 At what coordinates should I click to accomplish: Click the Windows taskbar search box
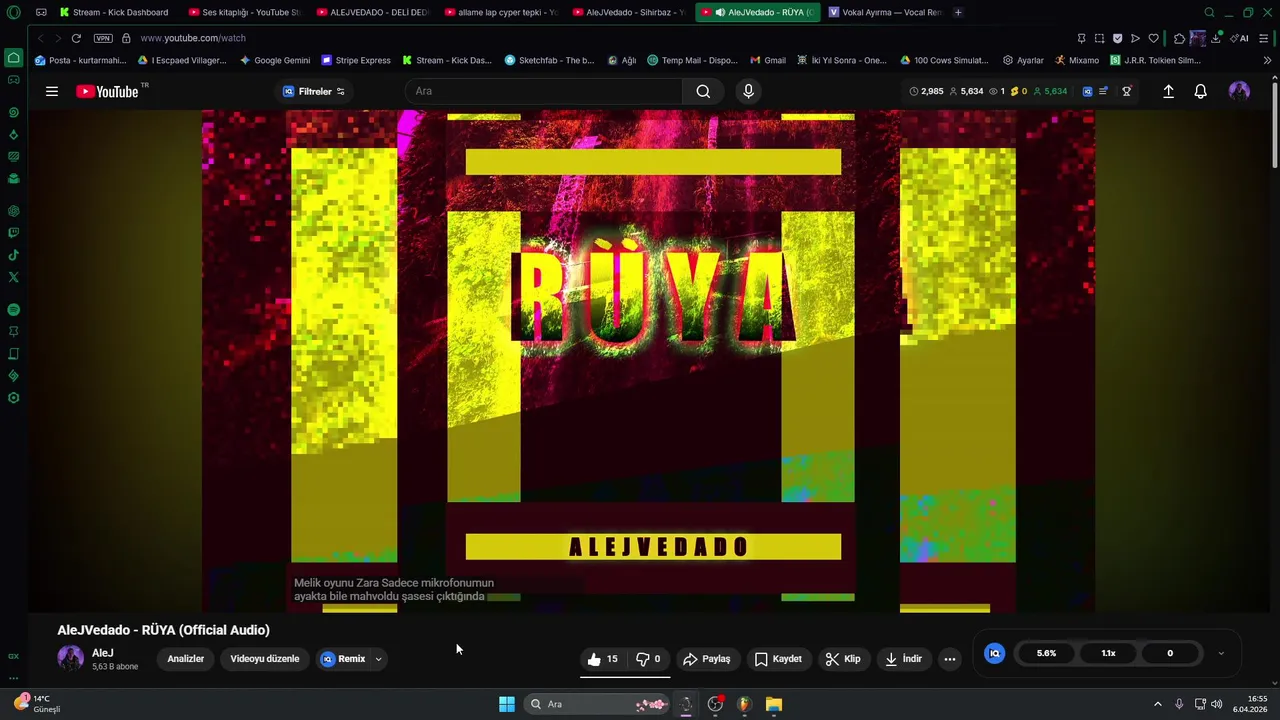597,704
